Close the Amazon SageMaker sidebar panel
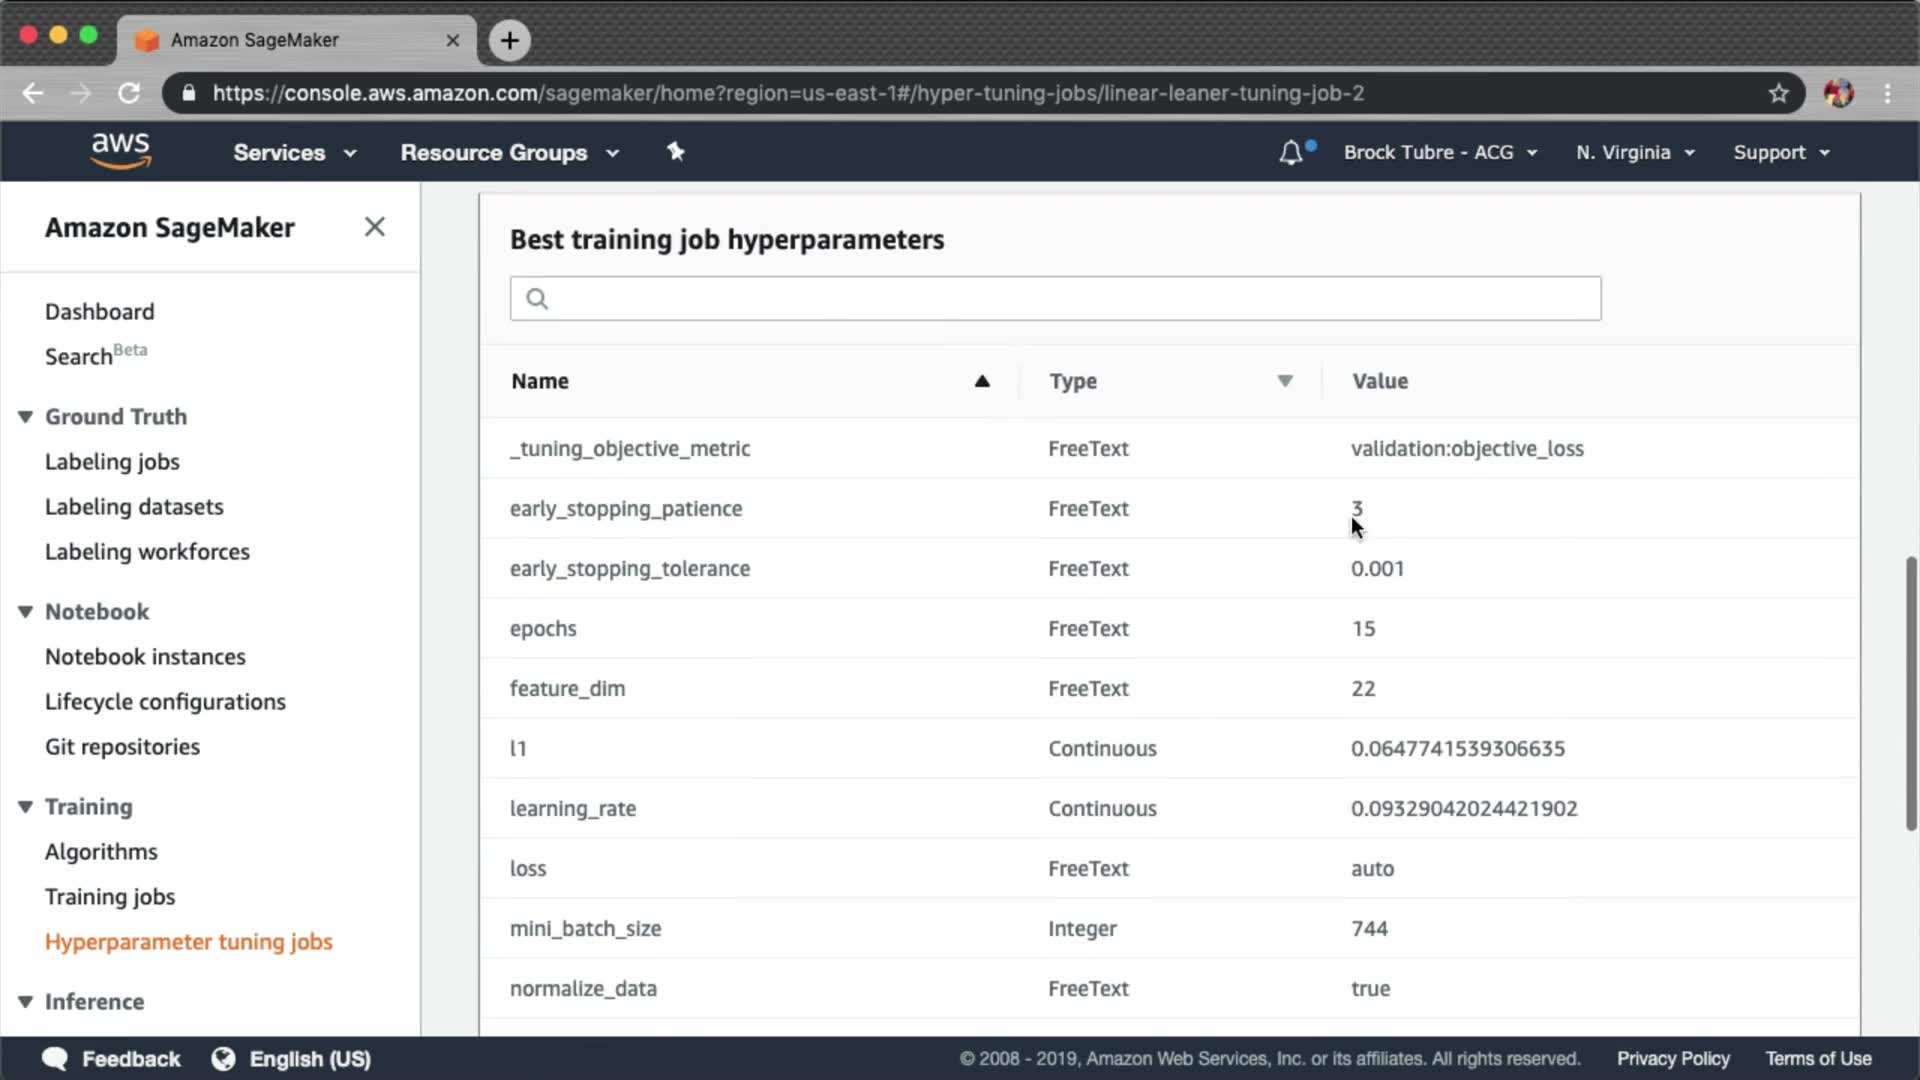 tap(375, 227)
